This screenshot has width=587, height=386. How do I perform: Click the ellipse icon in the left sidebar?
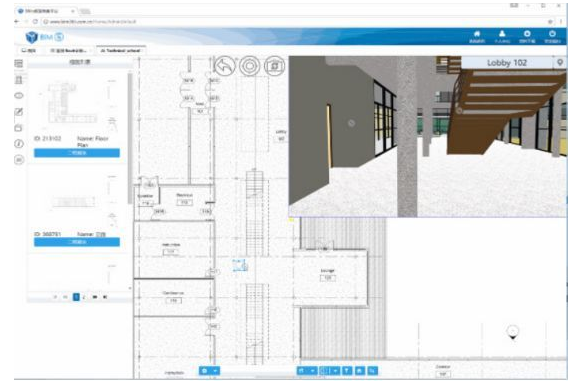click(x=19, y=96)
